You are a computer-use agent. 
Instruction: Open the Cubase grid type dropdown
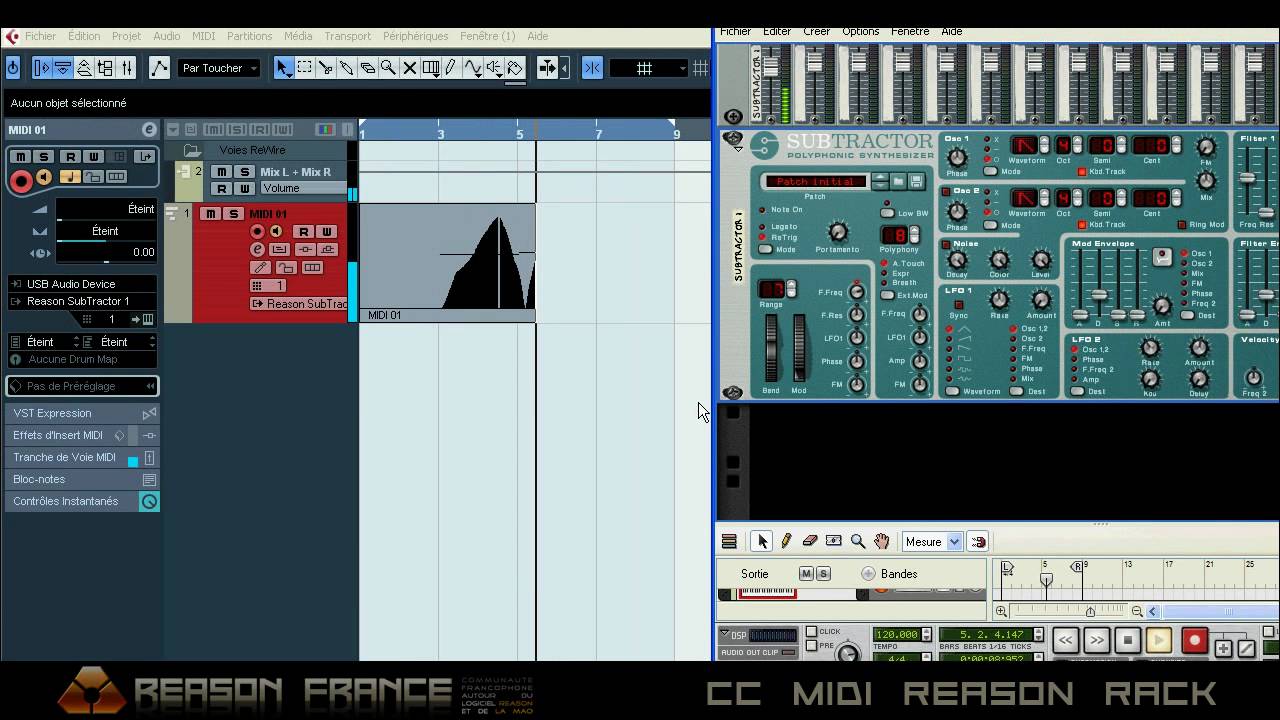[x=649, y=68]
